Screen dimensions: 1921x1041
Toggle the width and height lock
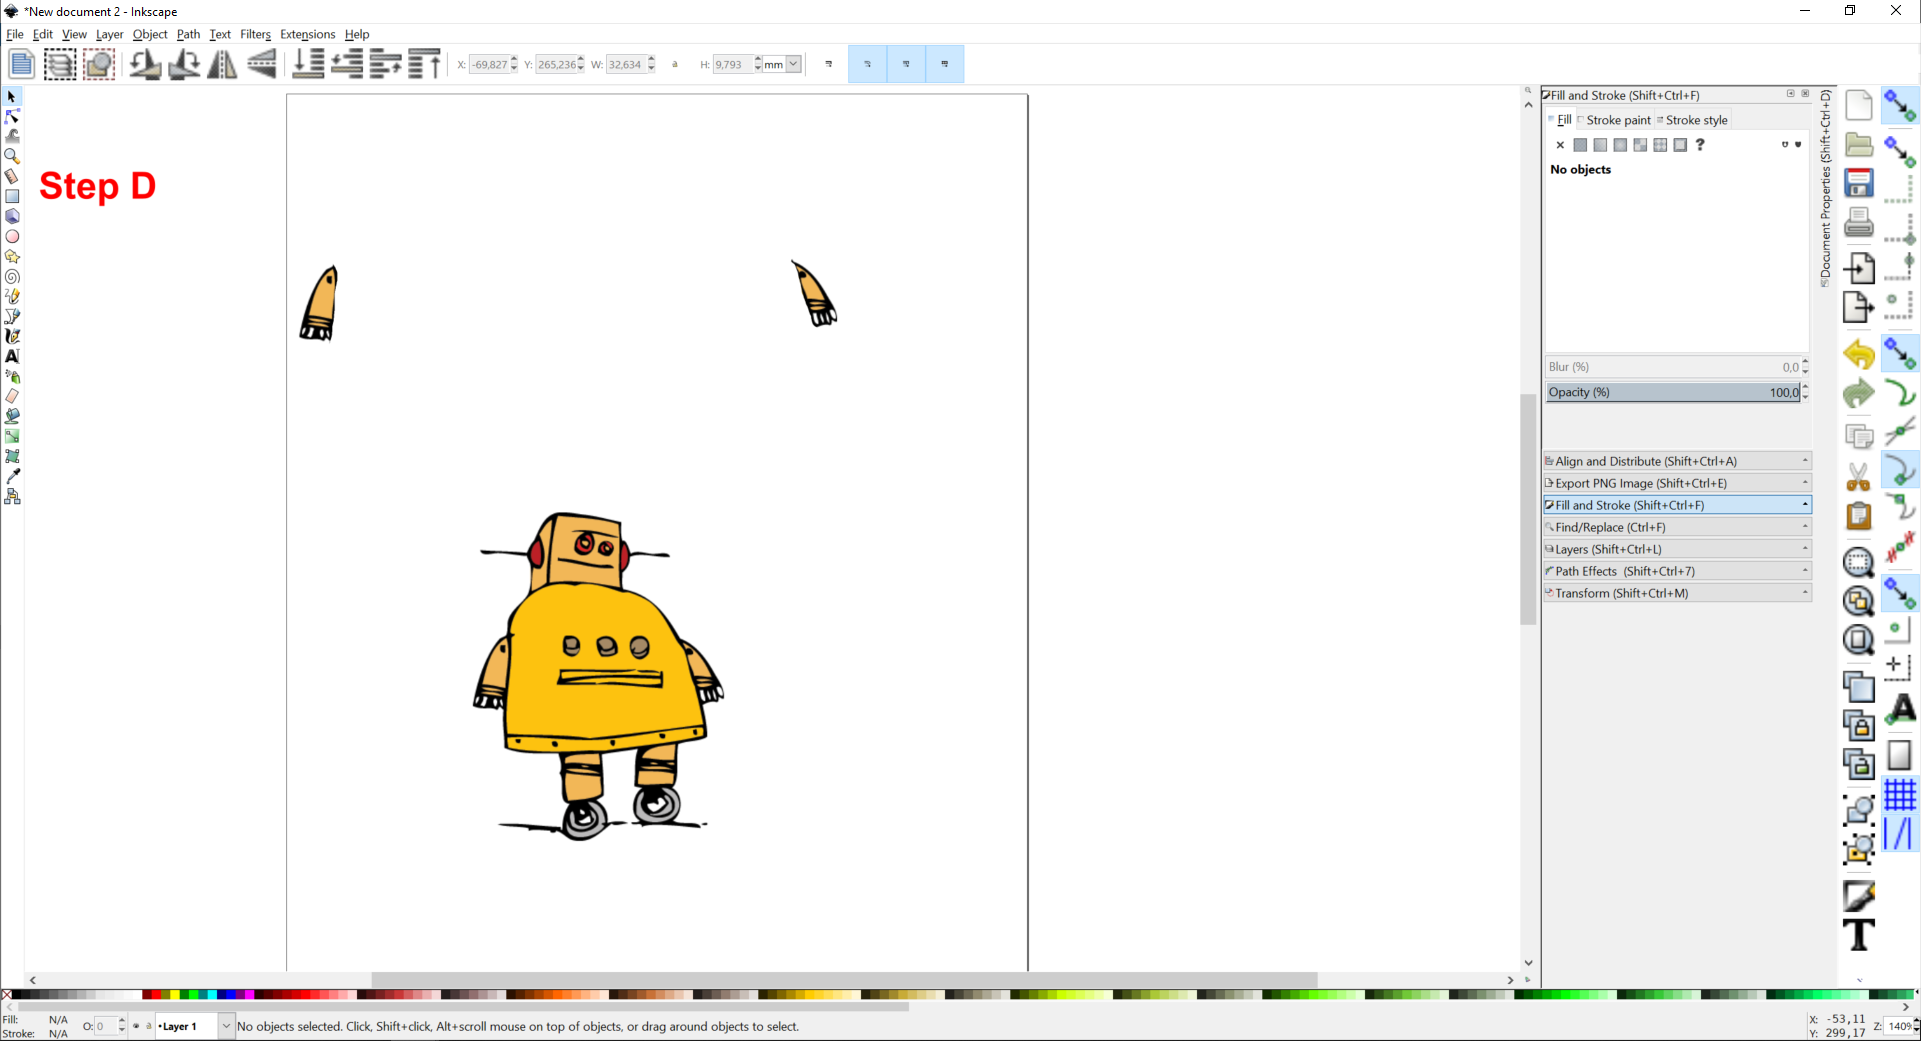tap(675, 65)
